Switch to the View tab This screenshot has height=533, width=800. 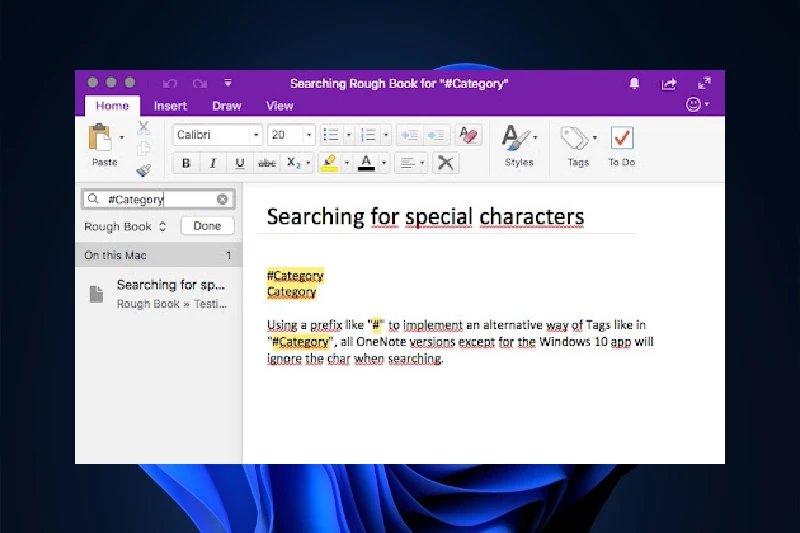tap(280, 106)
